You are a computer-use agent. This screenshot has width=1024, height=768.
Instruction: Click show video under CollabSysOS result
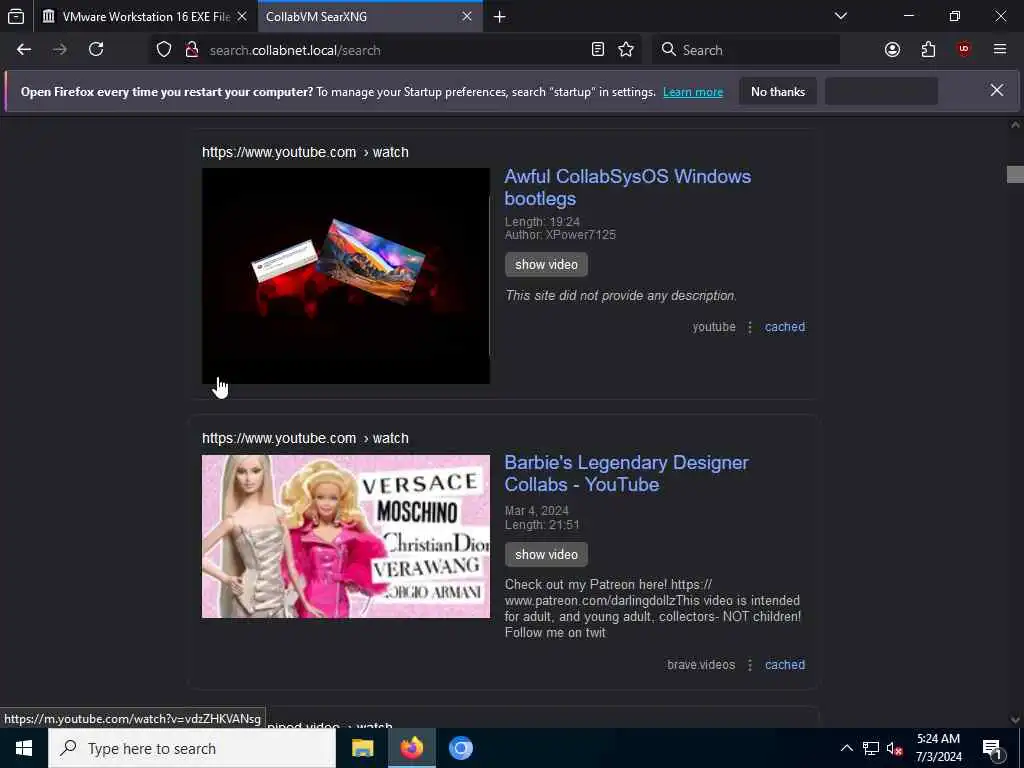point(546,264)
